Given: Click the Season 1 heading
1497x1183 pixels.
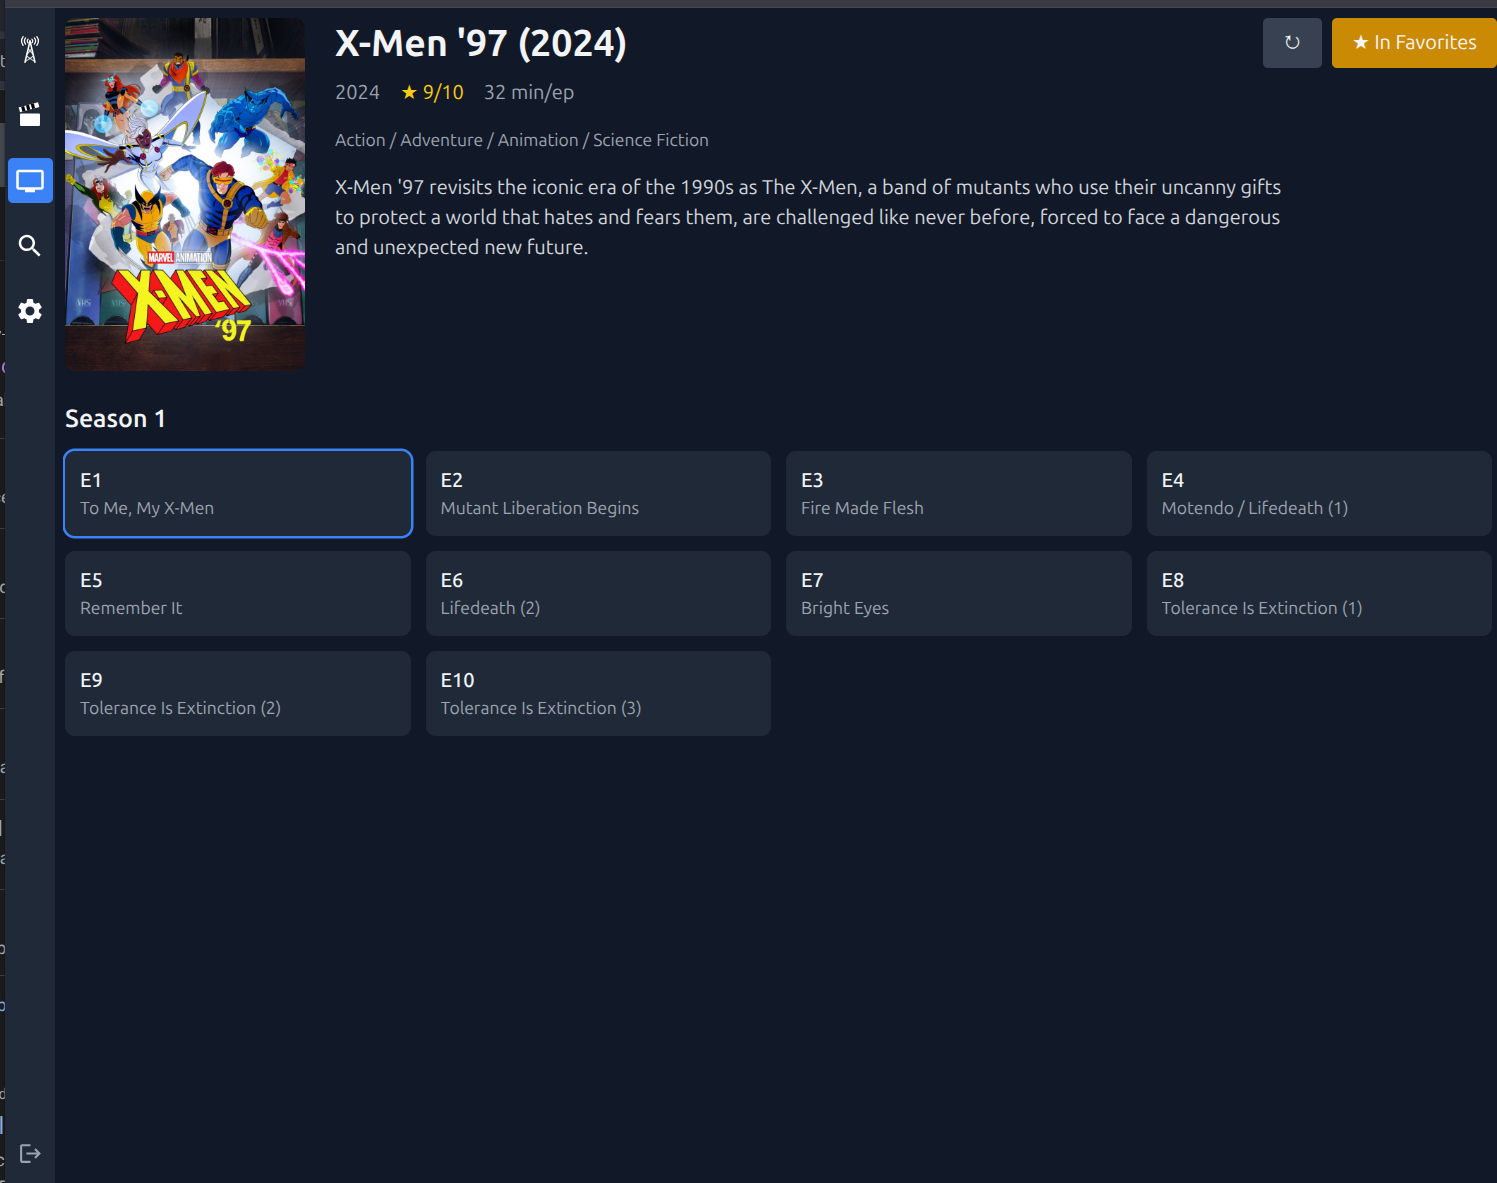Looking at the screenshot, I should [x=115, y=419].
